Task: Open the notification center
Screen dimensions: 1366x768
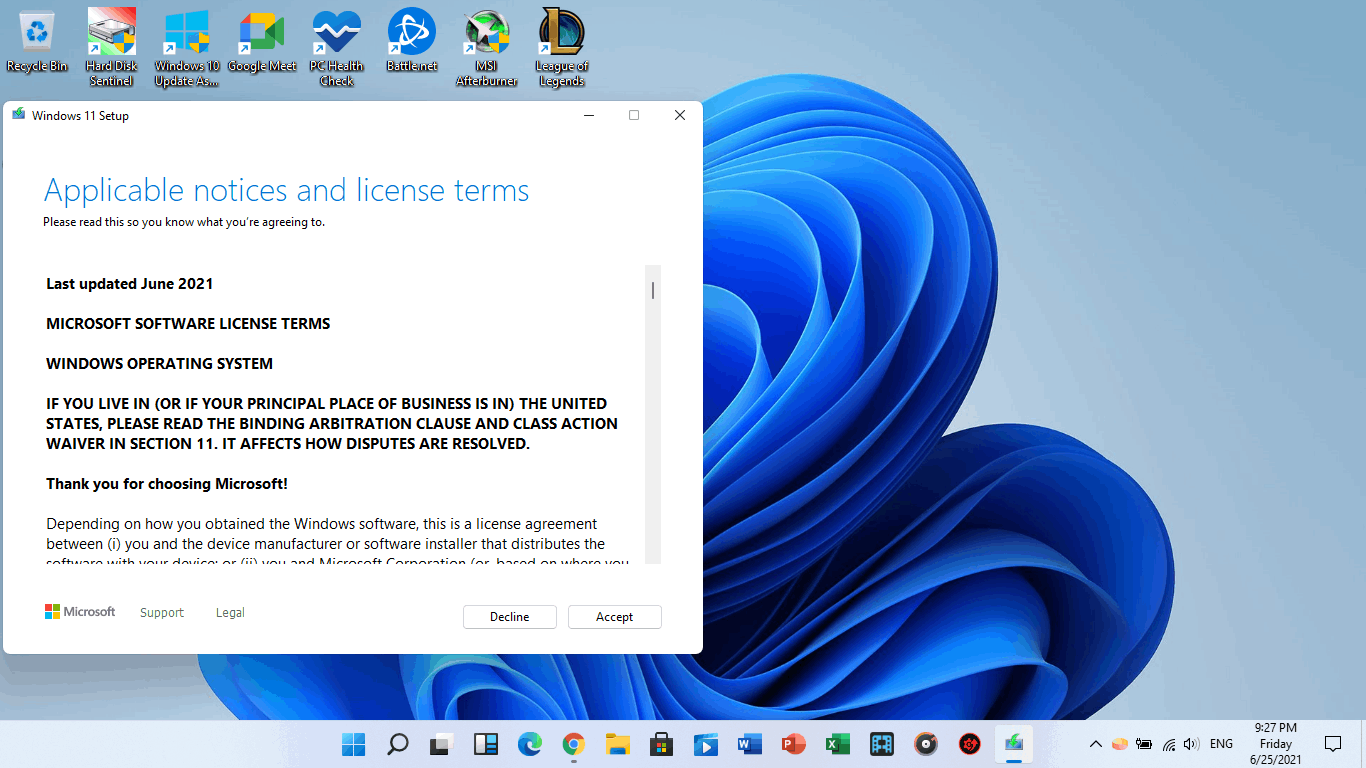Action: [x=1333, y=744]
